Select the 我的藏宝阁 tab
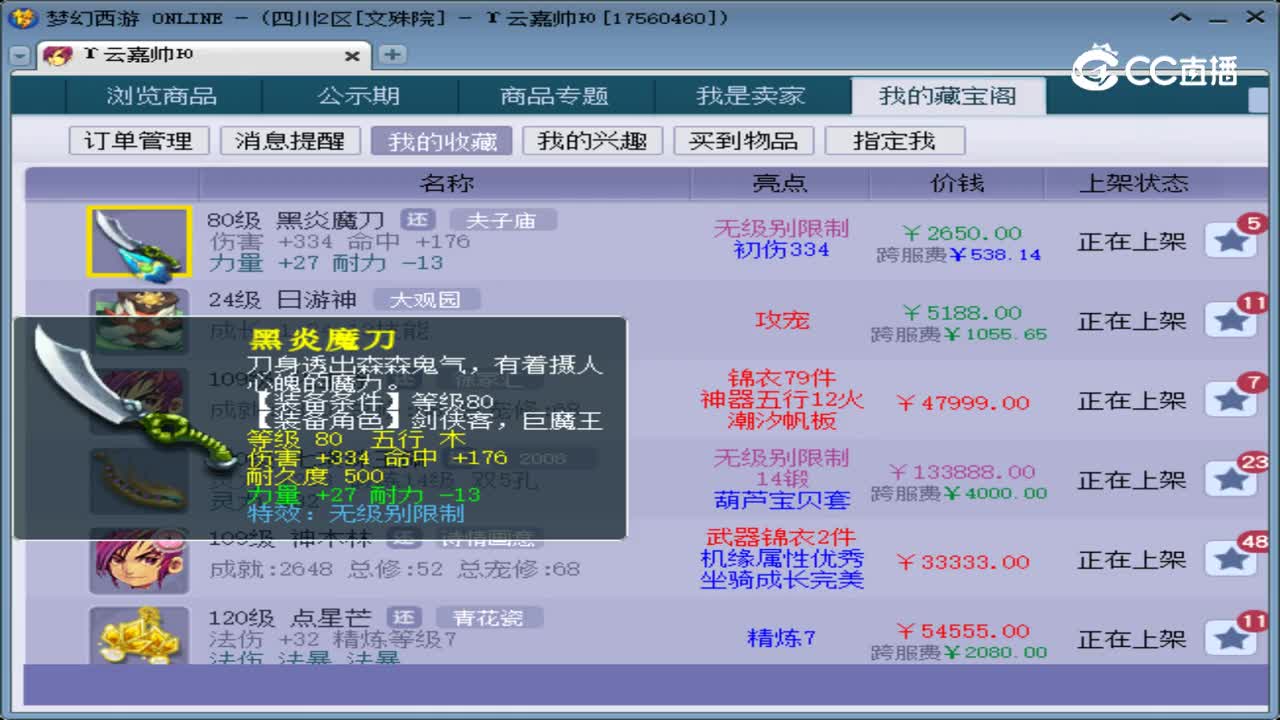Viewport: 1280px width, 720px height. (948, 96)
